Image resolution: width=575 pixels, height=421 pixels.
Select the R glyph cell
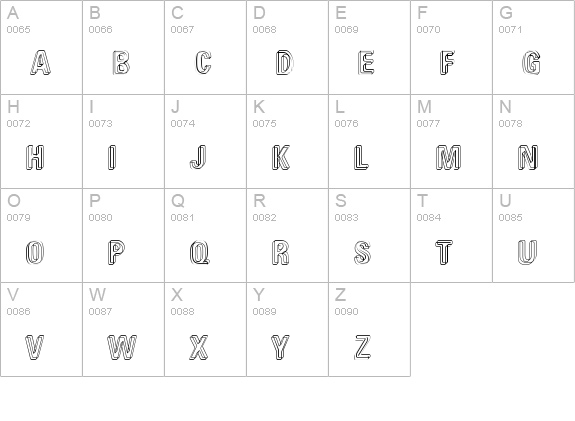[288, 235]
